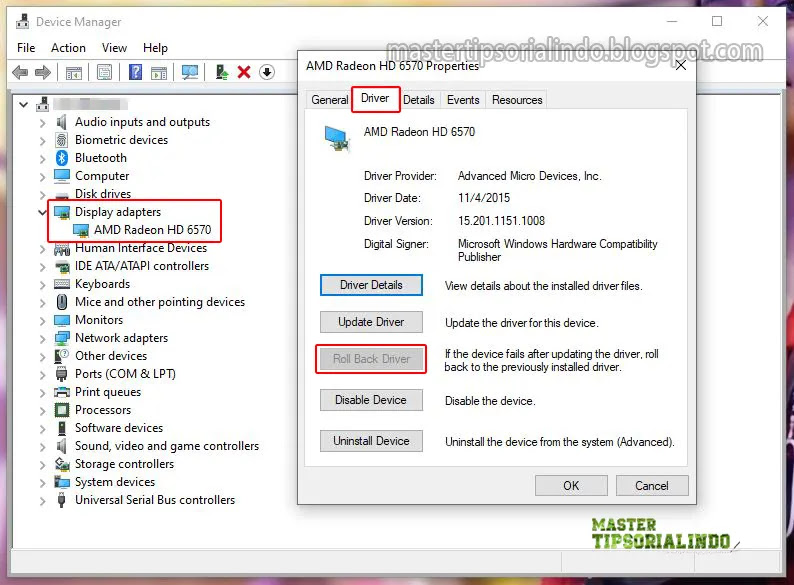This screenshot has height=585, width=794.
Task: Expand the Monitors node
Action: pyautogui.click(x=43, y=321)
